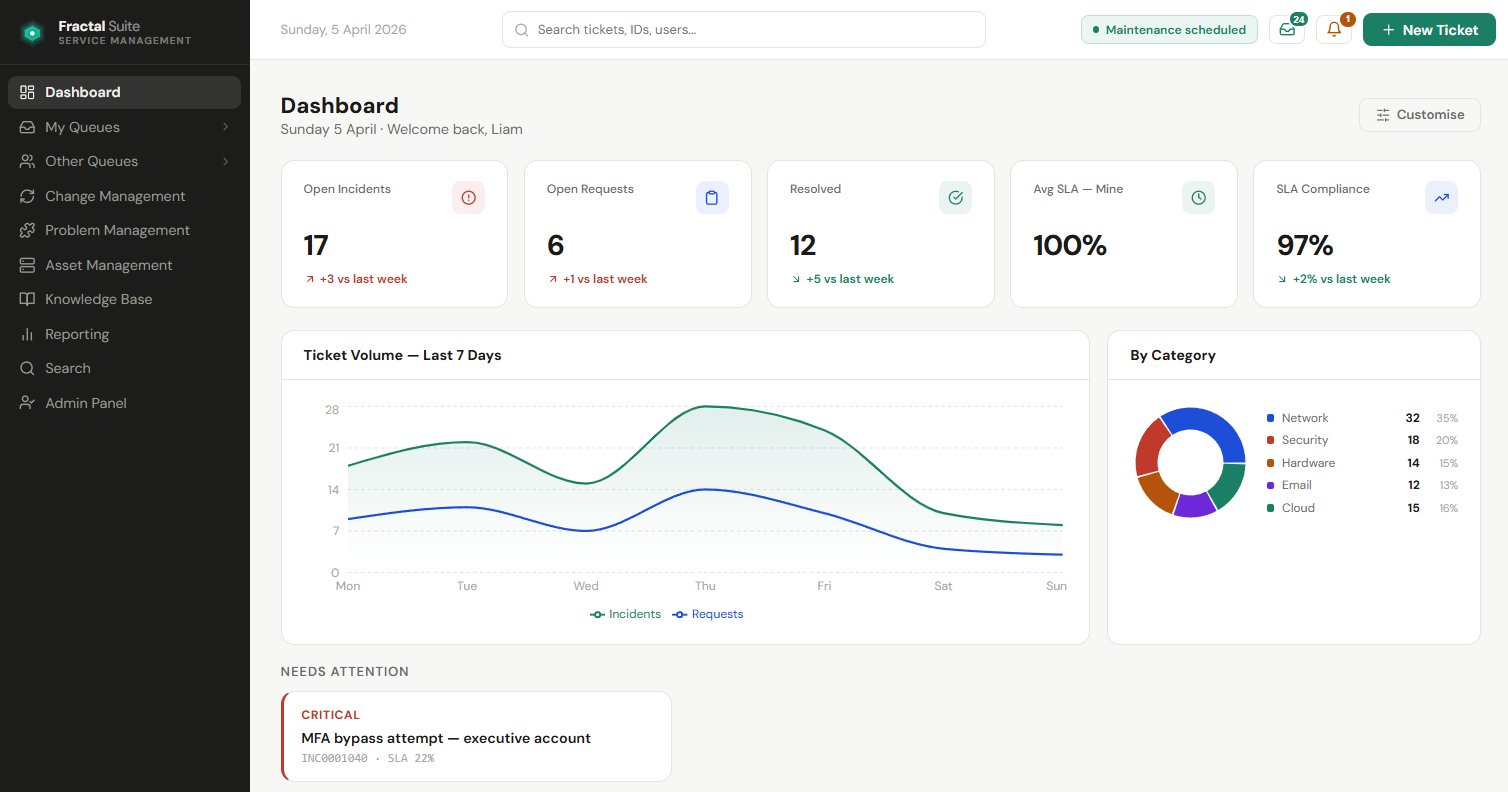
Task: Click the Knowledge Base book icon
Action: [27, 299]
